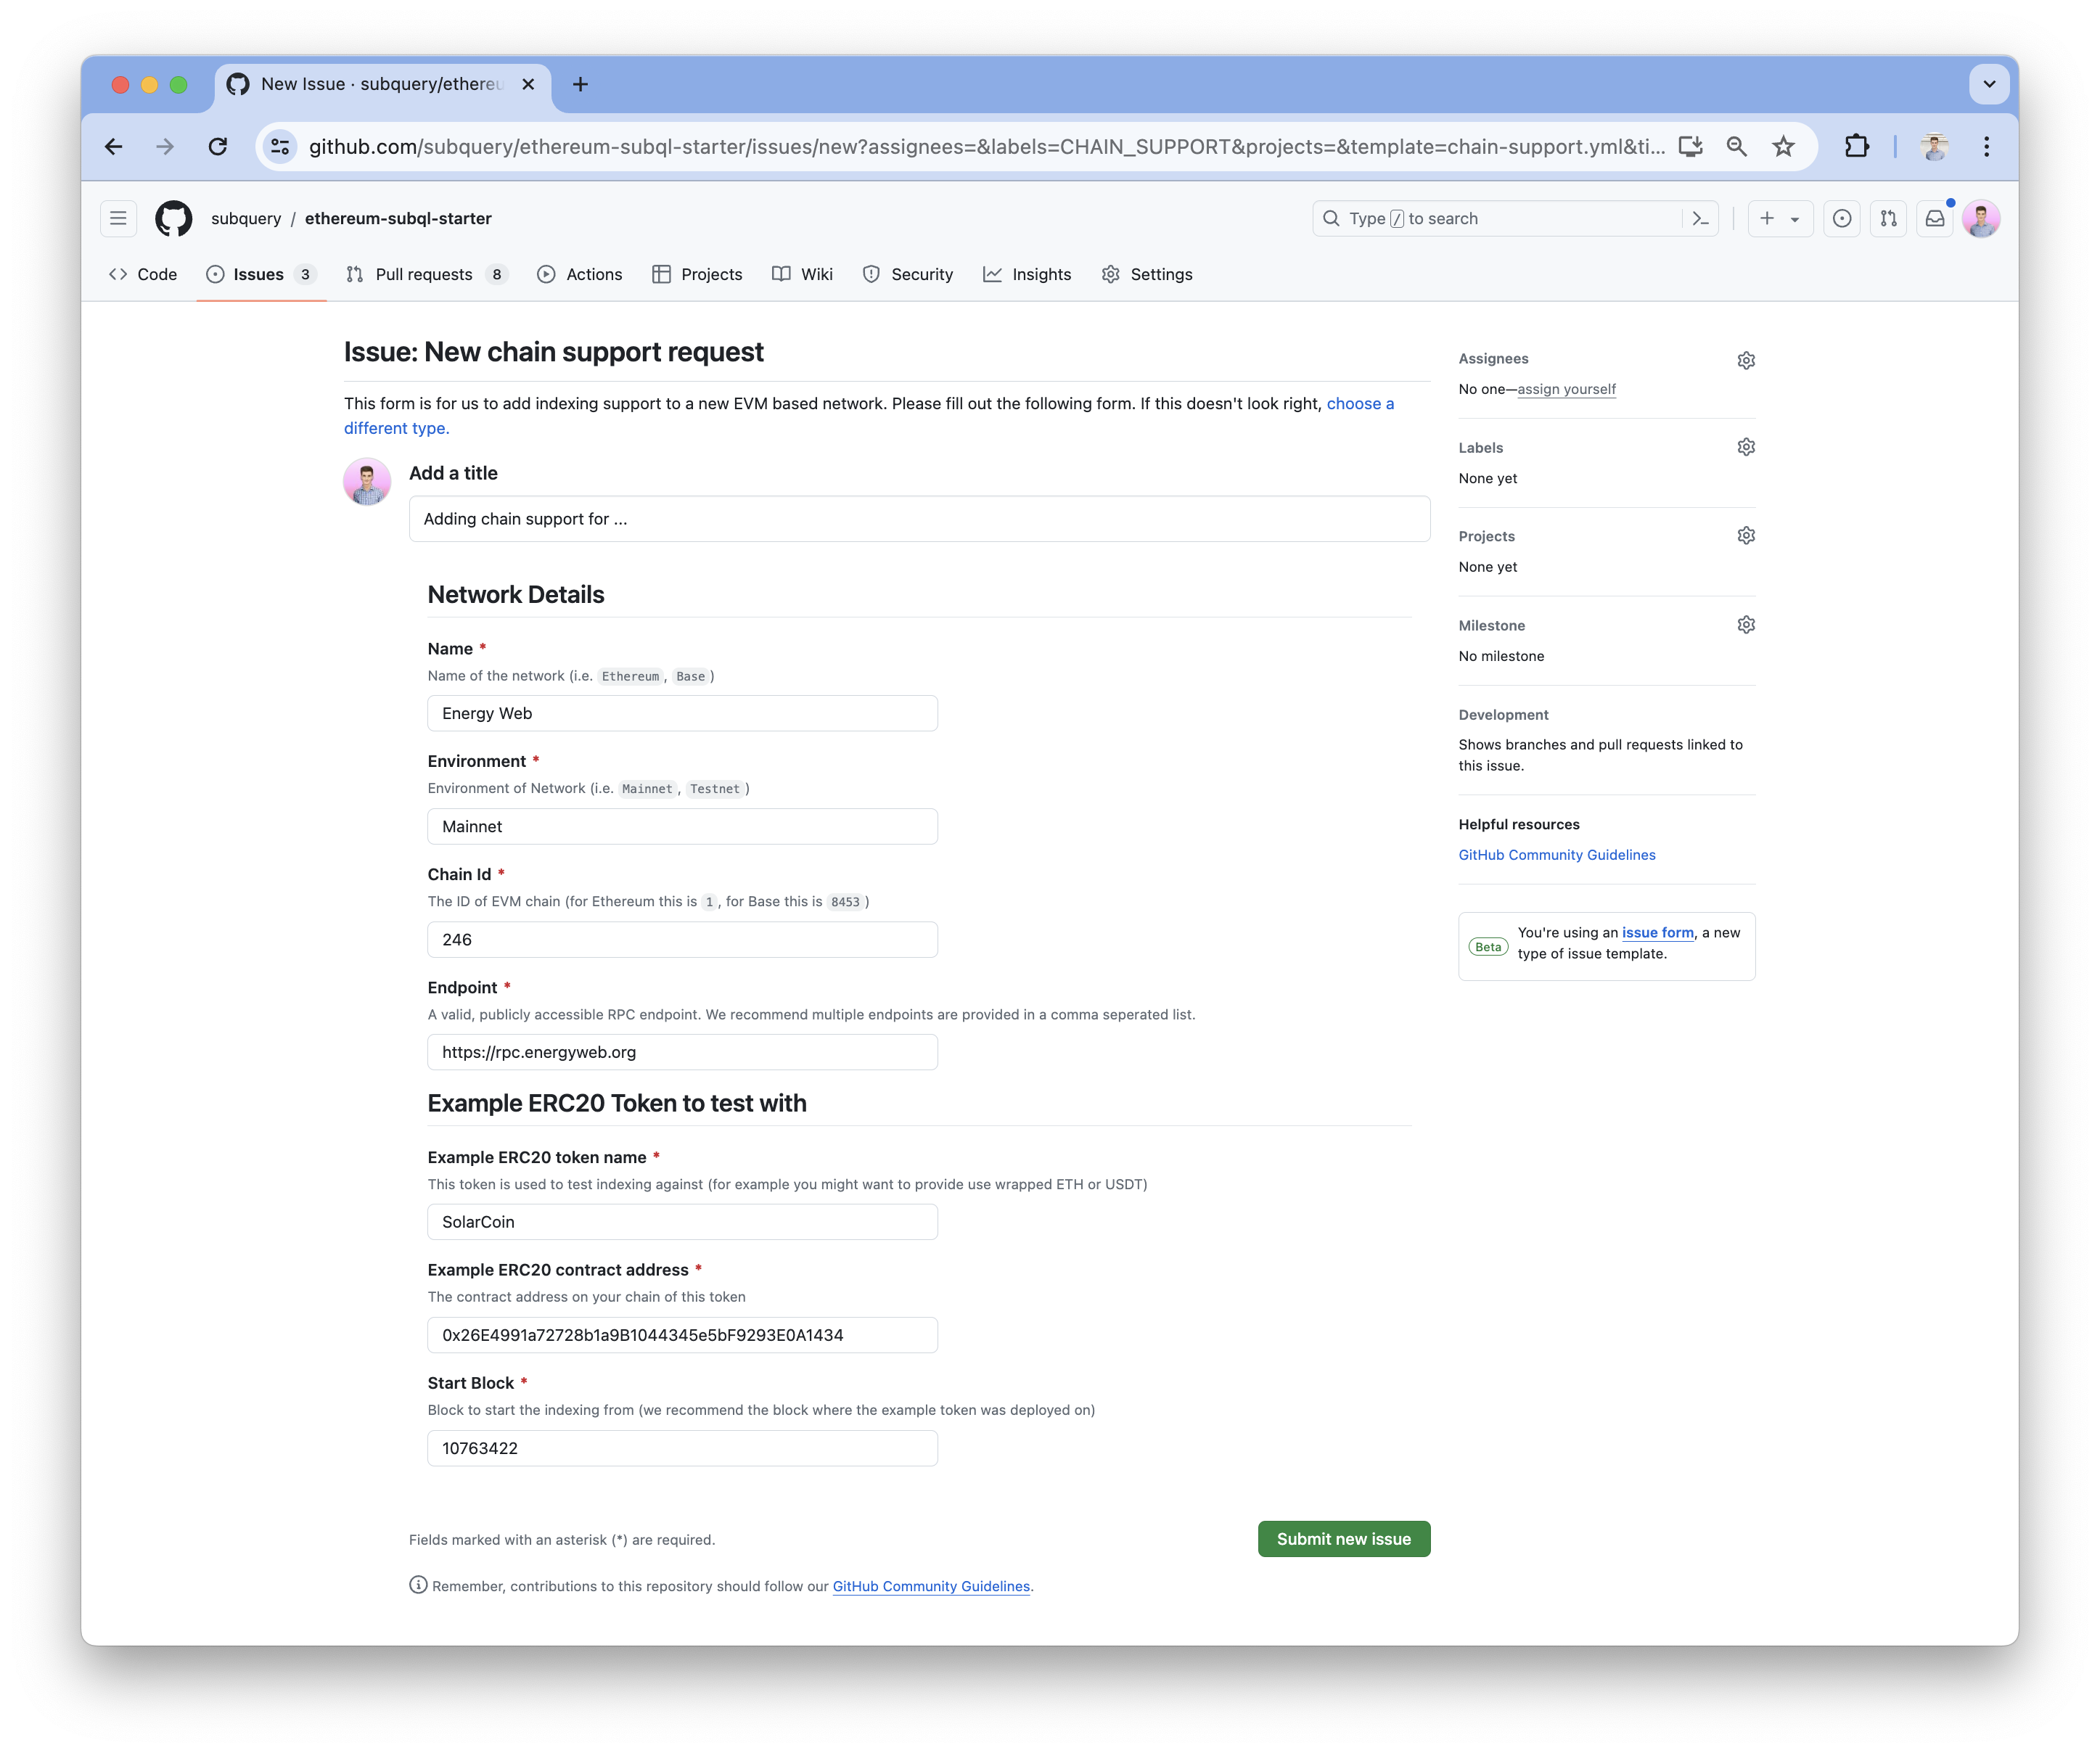The width and height of the screenshot is (2100, 1753).
Task: Switch to the Projects tab
Action: point(697,274)
